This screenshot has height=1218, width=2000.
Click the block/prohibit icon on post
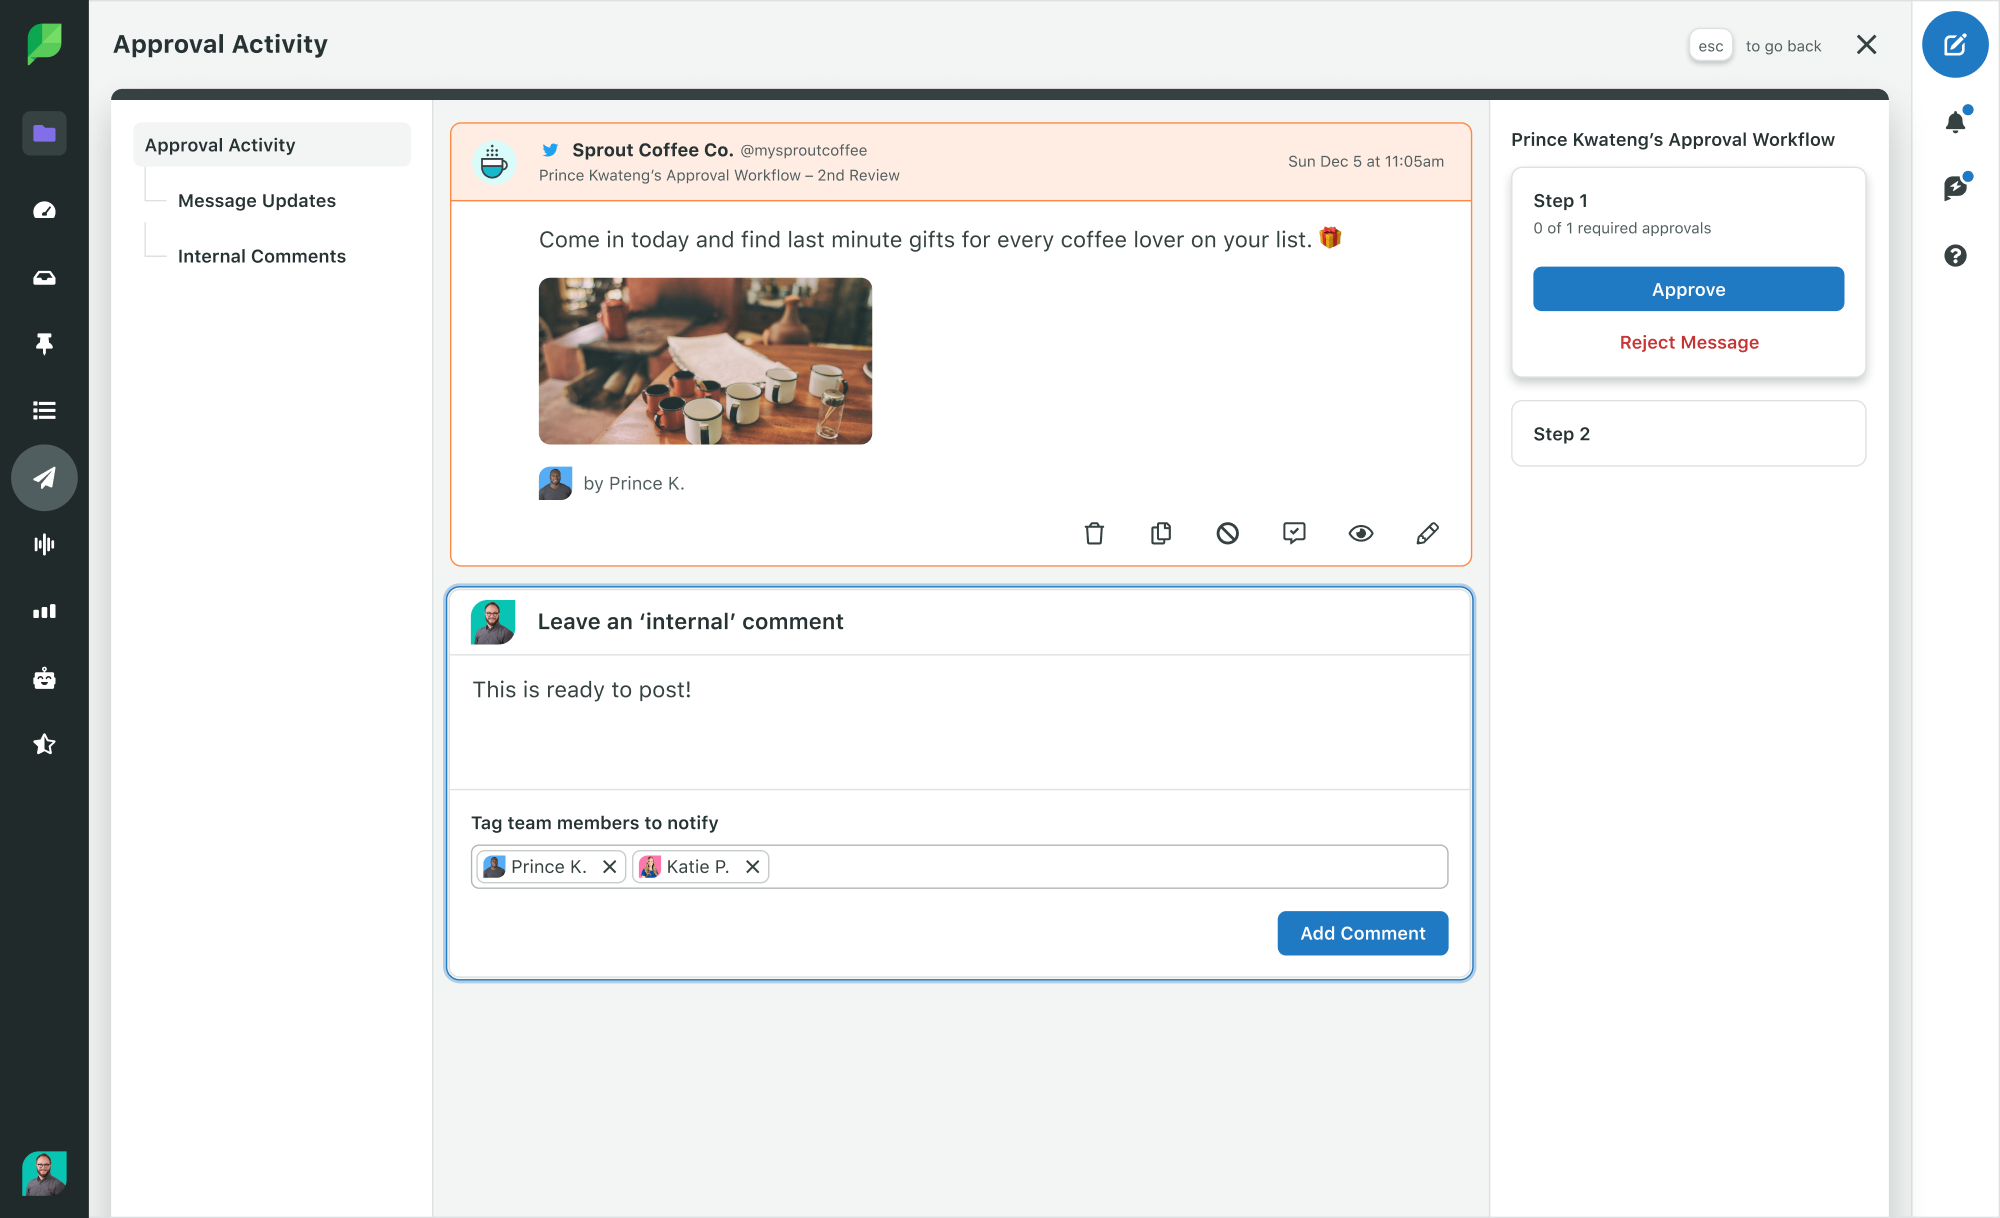pos(1227,533)
